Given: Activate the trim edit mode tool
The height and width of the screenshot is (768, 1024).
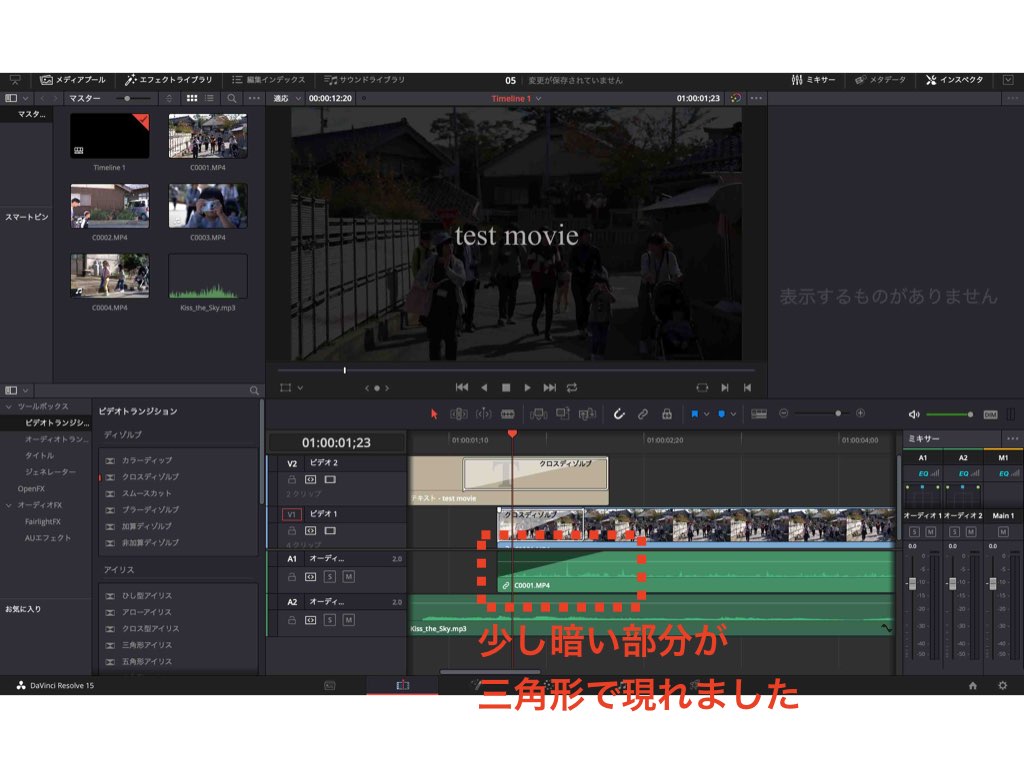Looking at the screenshot, I should (458, 414).
